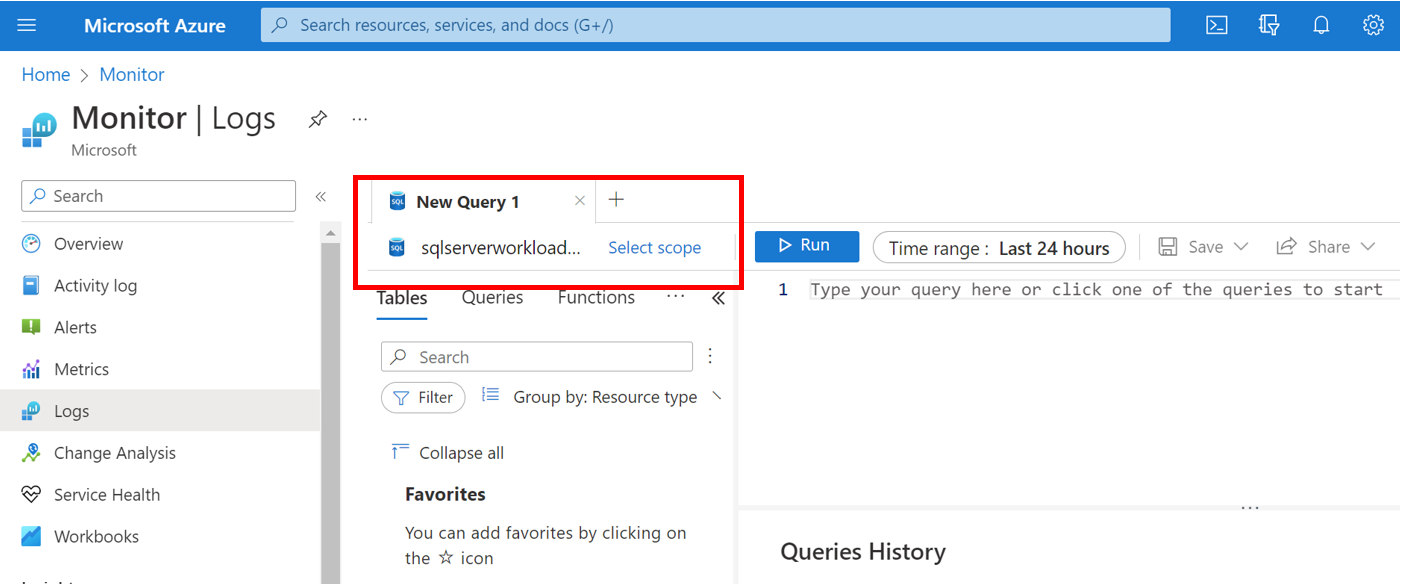1403x584 pixels.
Task: Click the favorites star icon in the hint text
Action: [x=446, y=558]
